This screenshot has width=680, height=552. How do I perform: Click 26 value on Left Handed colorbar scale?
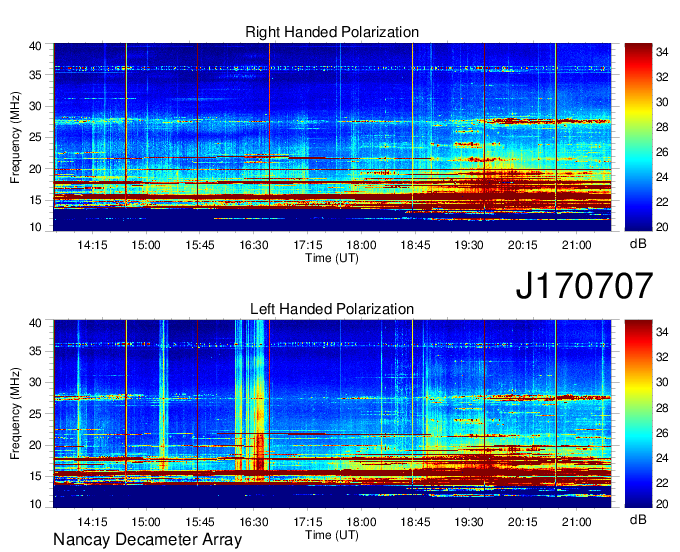tap(662, 433)
